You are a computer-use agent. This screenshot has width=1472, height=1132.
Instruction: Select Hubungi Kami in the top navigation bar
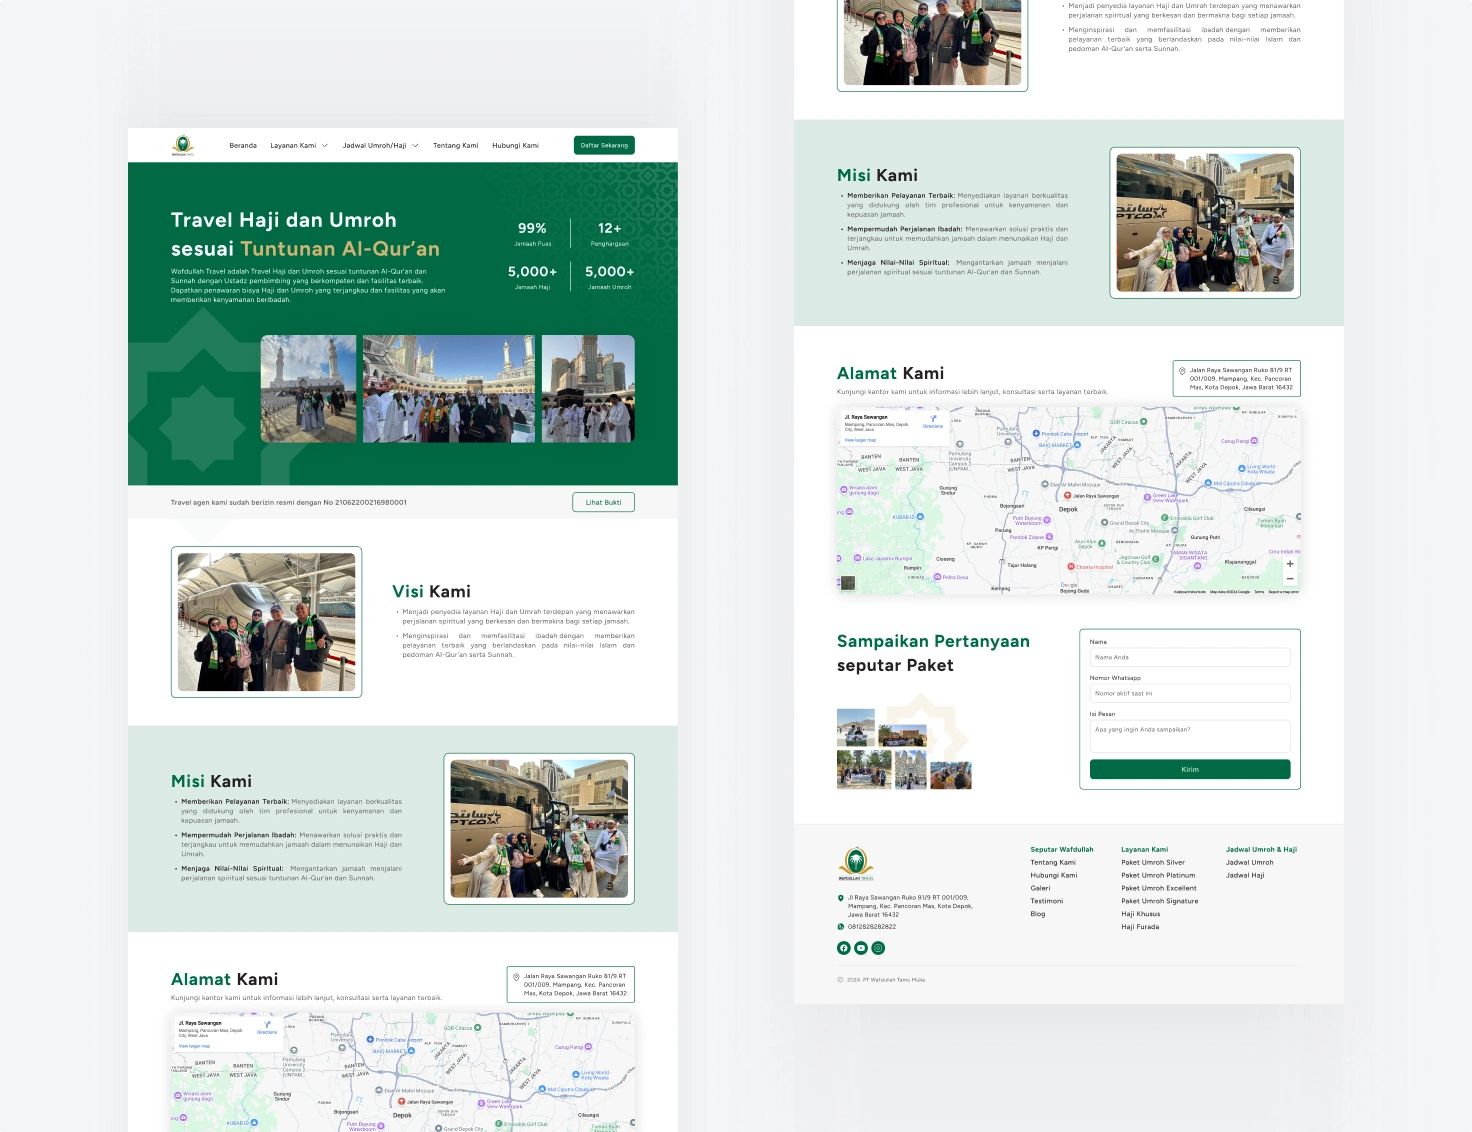515,146
